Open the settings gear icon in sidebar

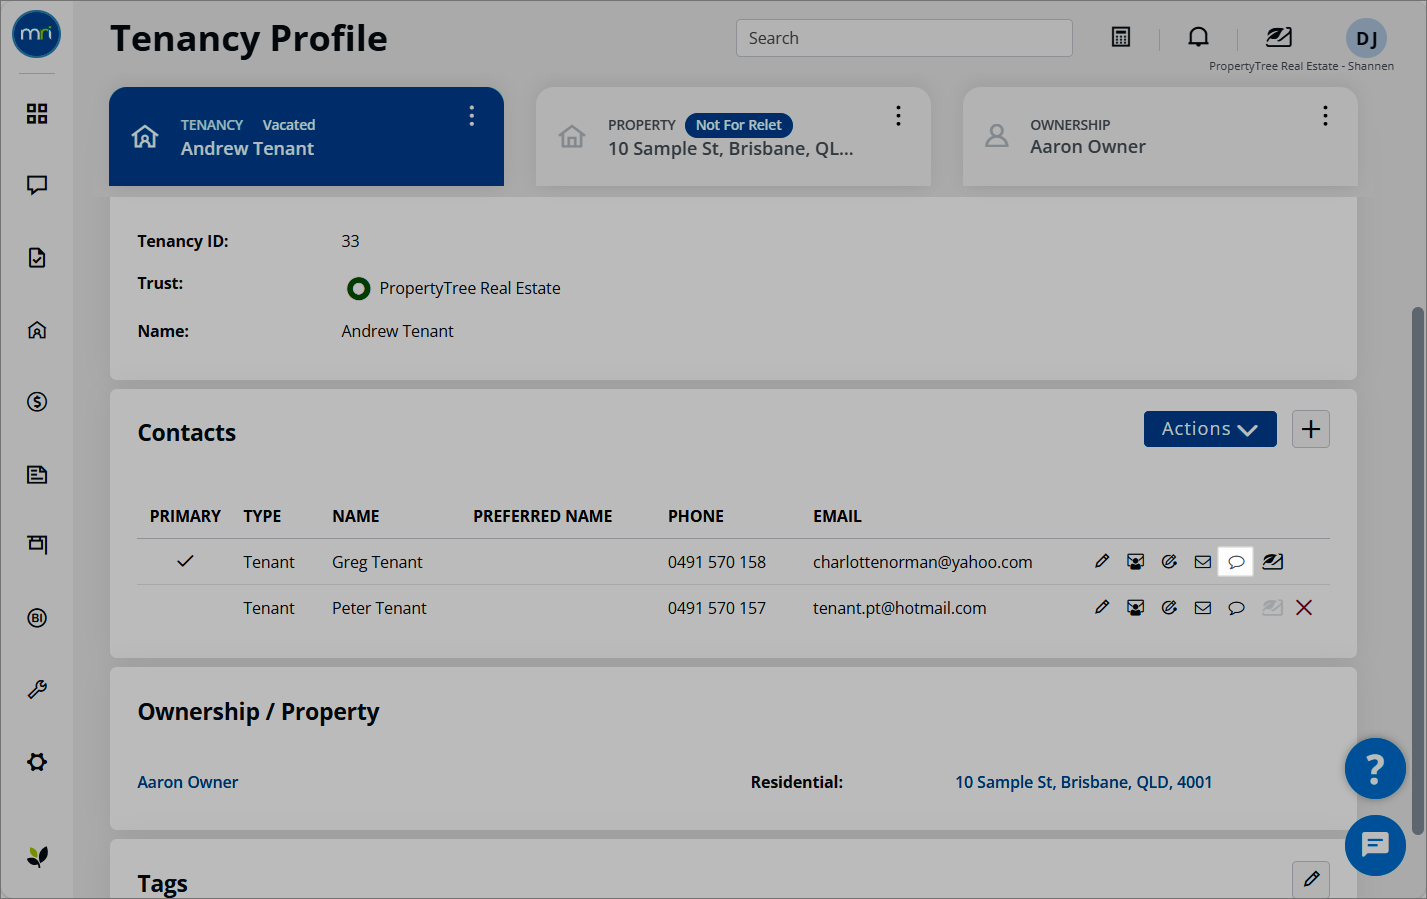(x=37, y=762)
